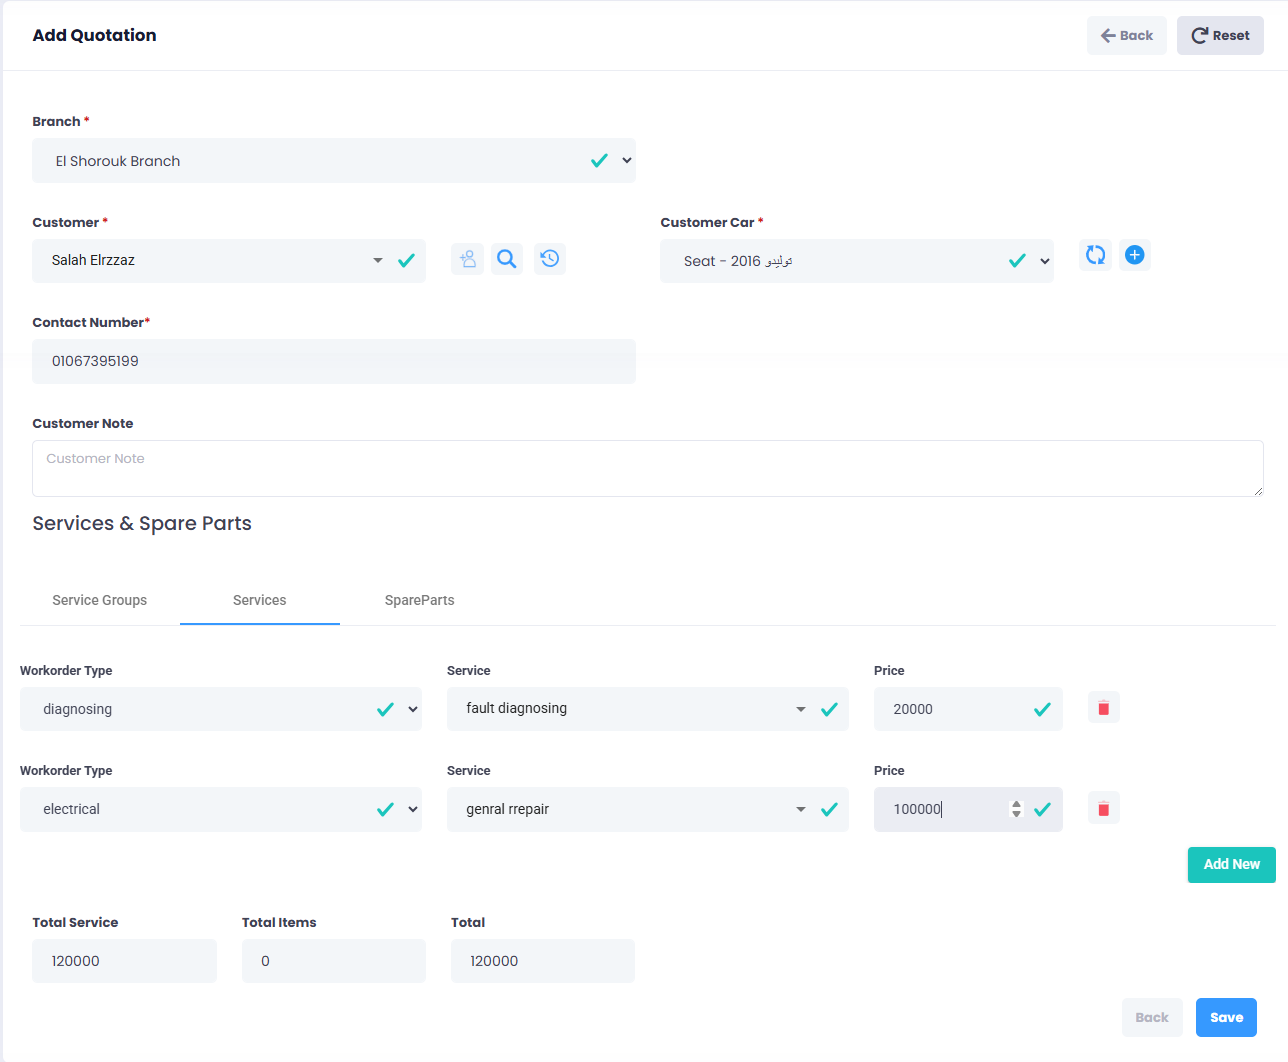1288x1062 pixels.
Task: Open the customer history clock icon
Action: [549, 260]
